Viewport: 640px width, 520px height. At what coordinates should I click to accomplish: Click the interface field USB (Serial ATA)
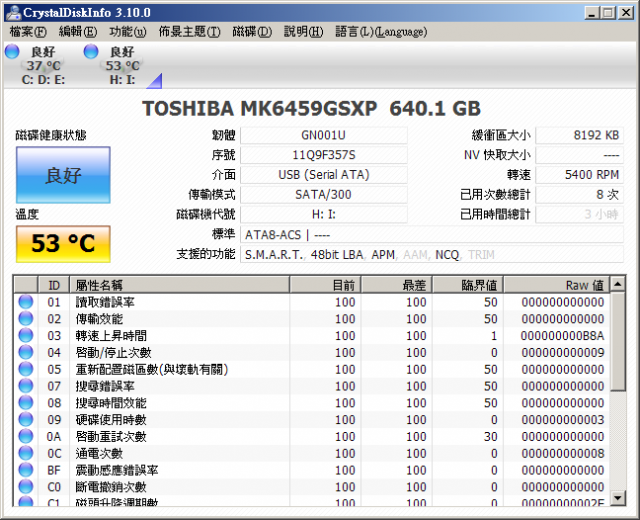[x=324, y=175]
